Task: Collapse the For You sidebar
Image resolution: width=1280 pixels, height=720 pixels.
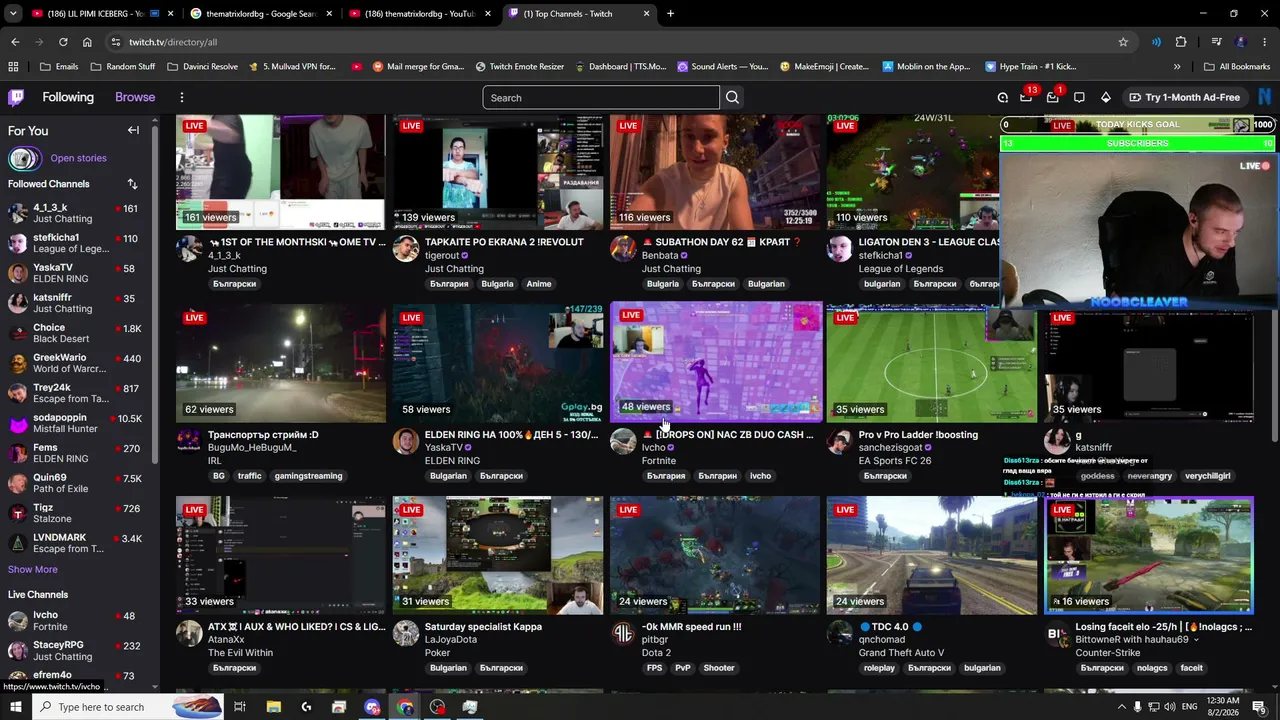Action: tap(133, 130)
